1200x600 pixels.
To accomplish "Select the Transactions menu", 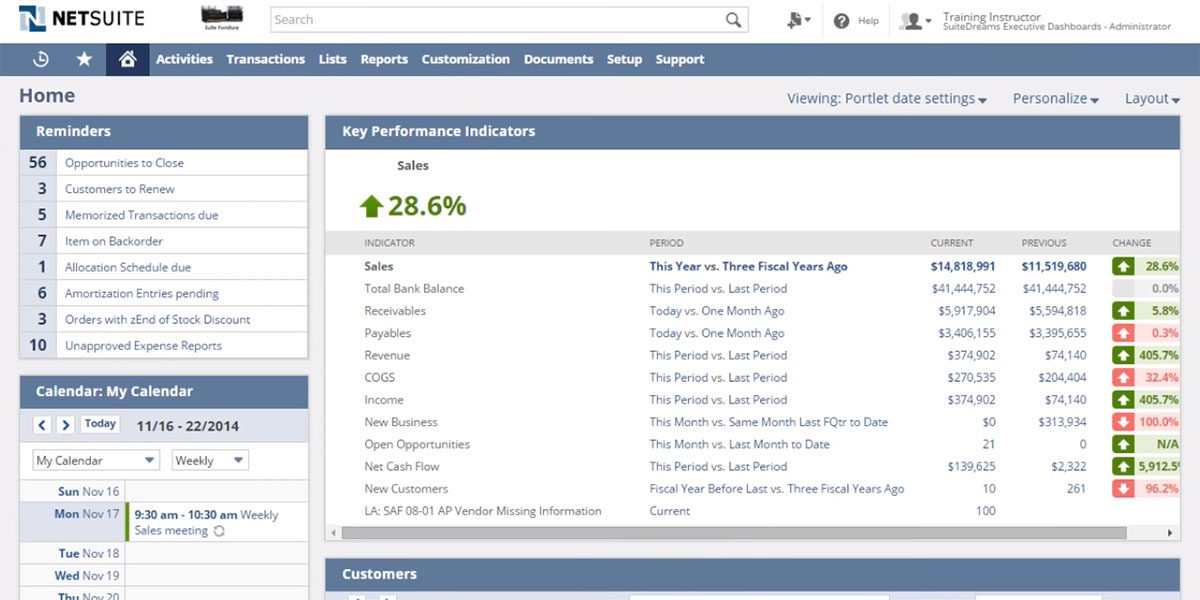I will coord(265,59).
